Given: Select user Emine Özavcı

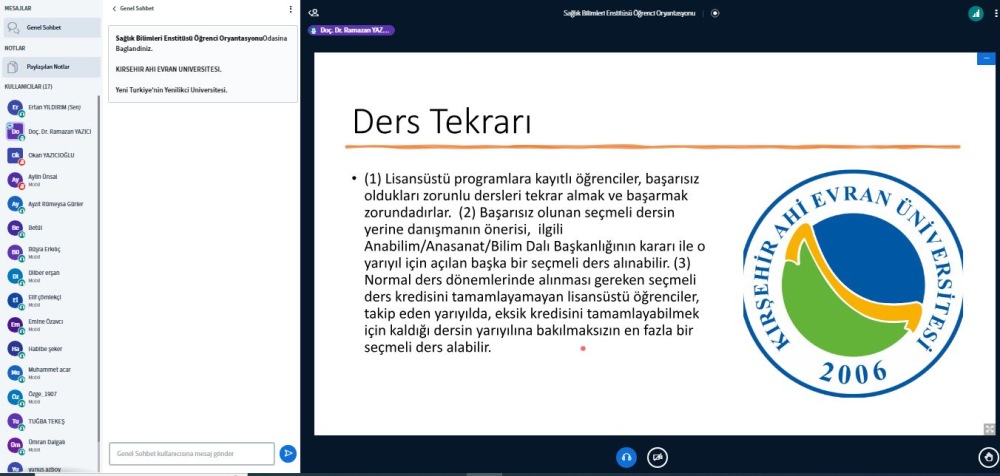Looking at the screenshot, I should click(x=50, y=324).
